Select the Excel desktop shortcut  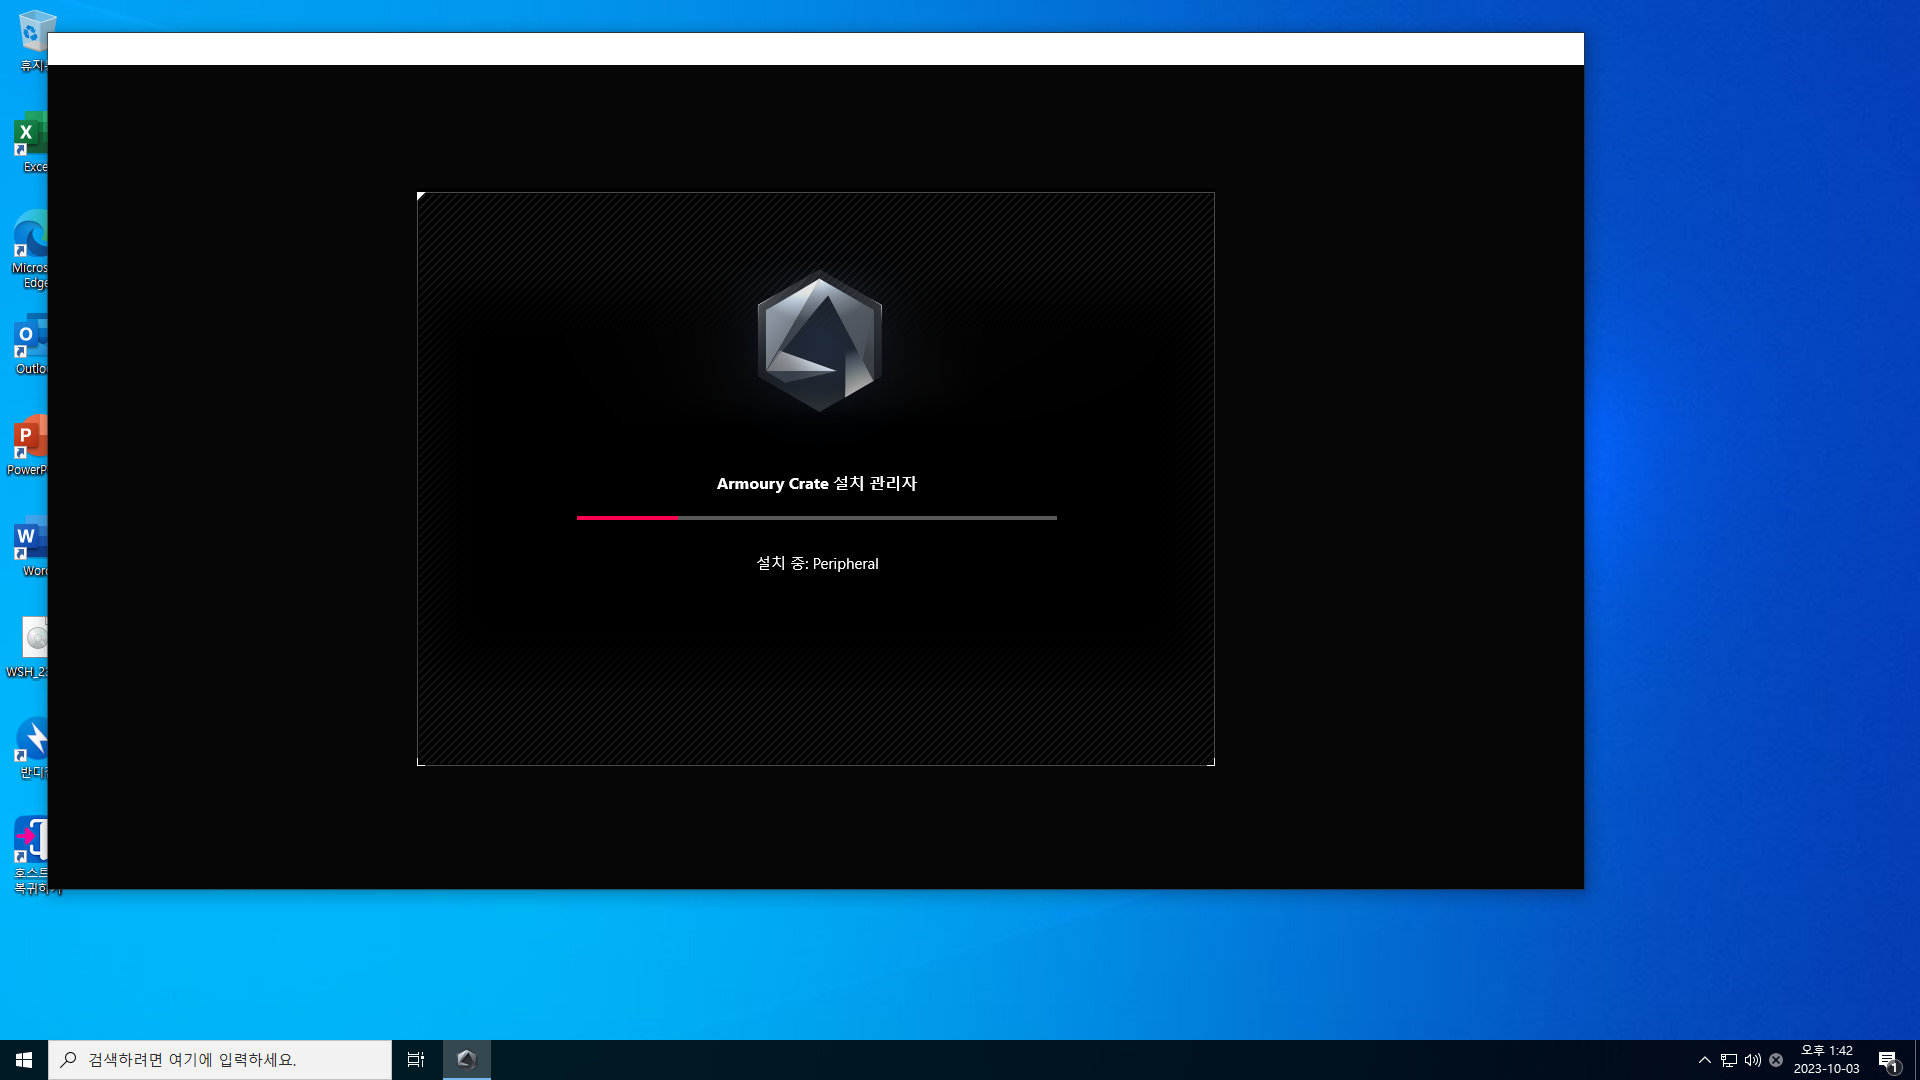tap(31, 143)
